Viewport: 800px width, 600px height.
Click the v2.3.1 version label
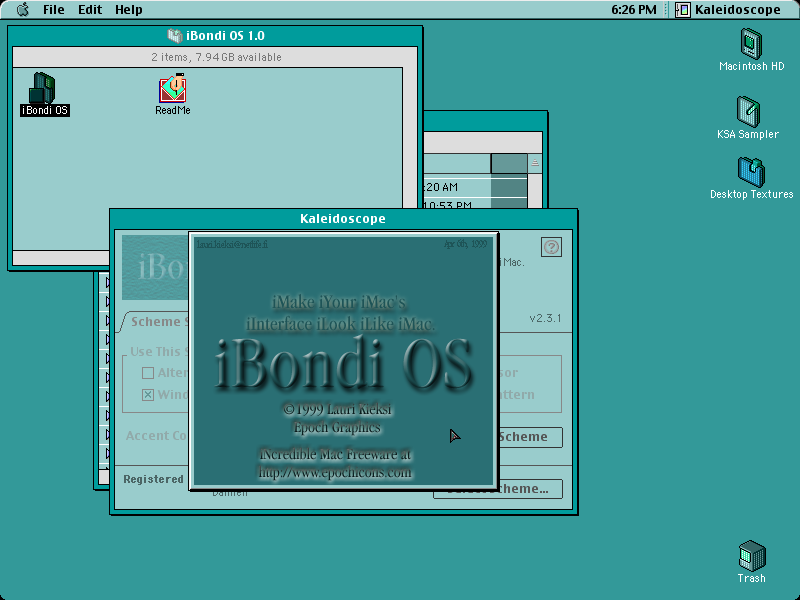point(545,318)
